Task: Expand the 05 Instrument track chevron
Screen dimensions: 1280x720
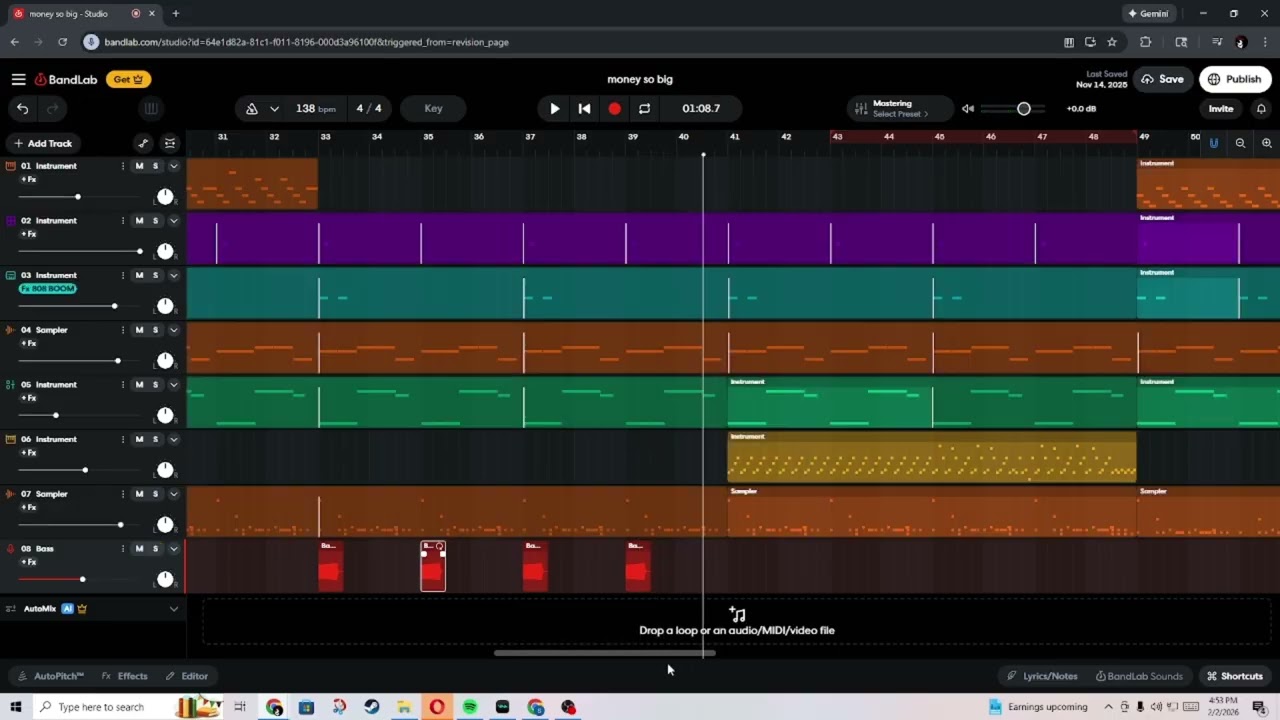Action: point(174,385)
